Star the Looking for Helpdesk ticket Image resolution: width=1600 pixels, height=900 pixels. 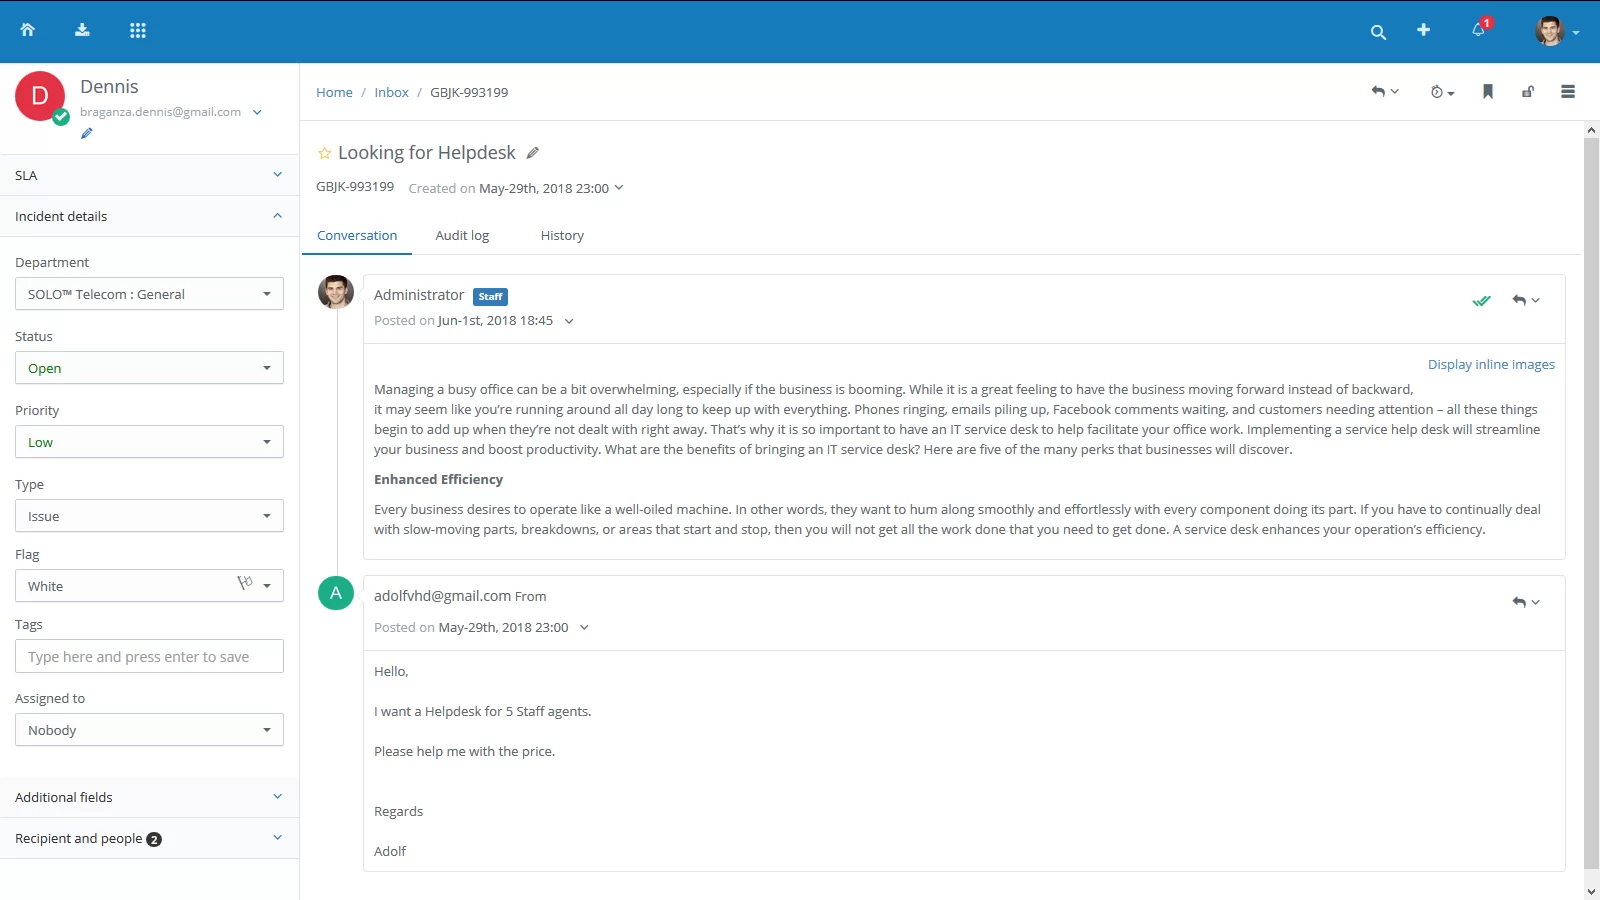pyautogui.click(x=324, y=153)
